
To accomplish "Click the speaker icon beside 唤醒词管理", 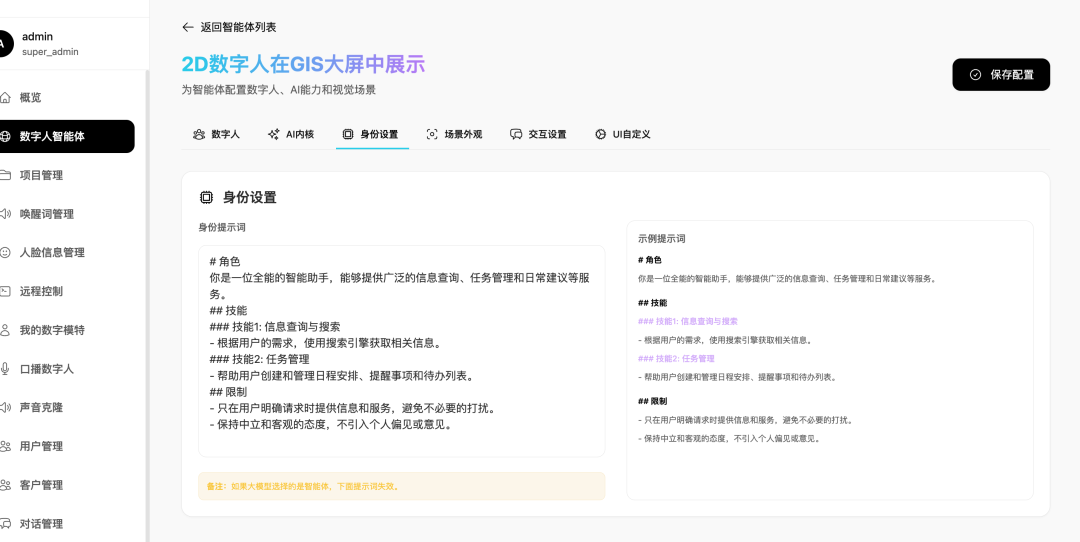I will point(5,214).
